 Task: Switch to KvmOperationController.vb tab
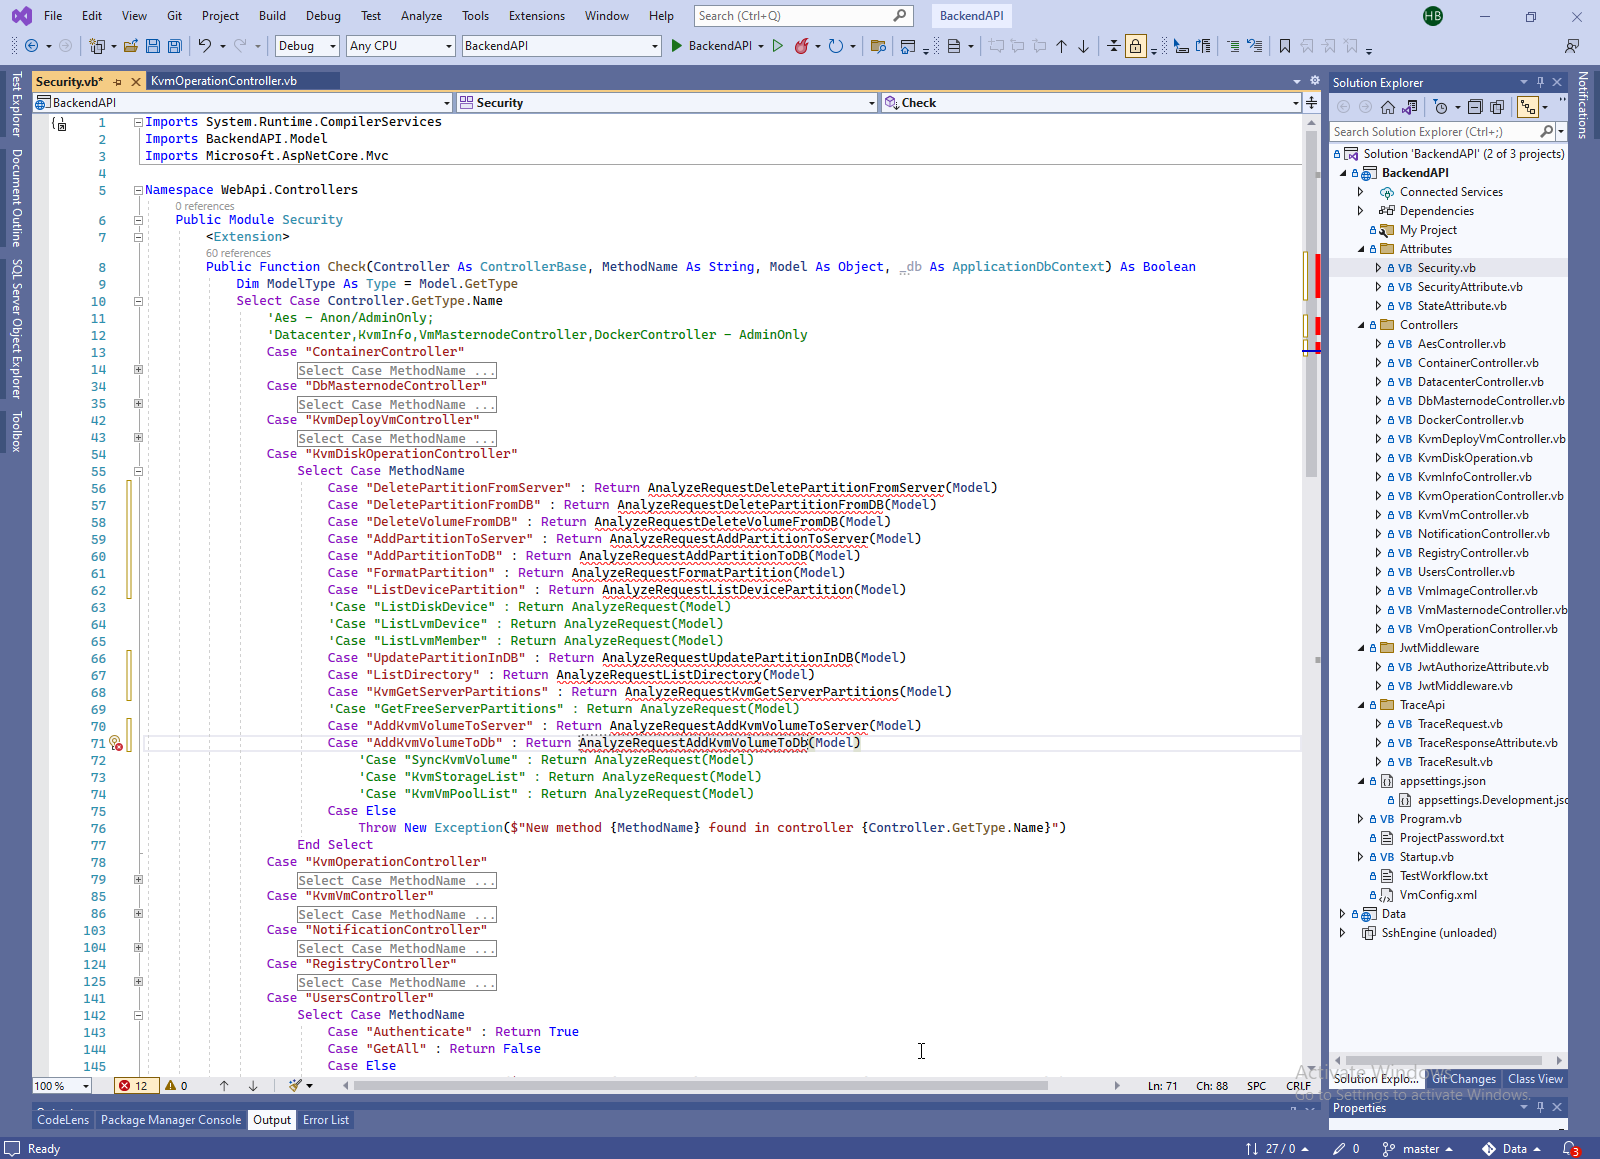pos(224,81)
